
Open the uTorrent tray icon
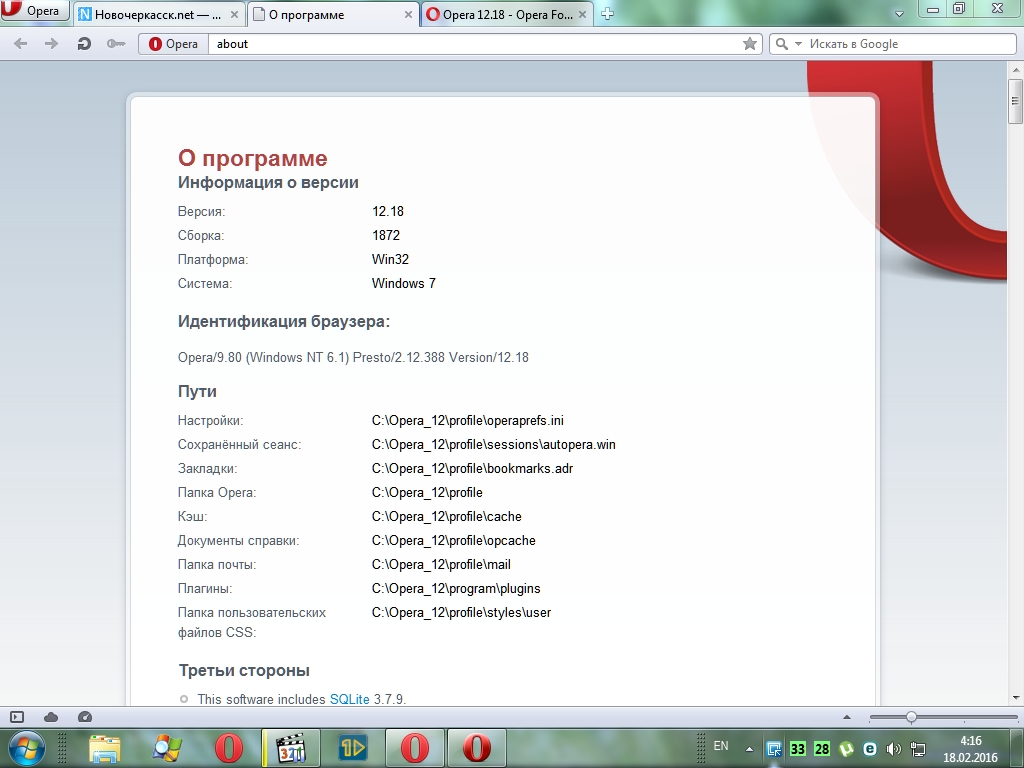(846, 749)
